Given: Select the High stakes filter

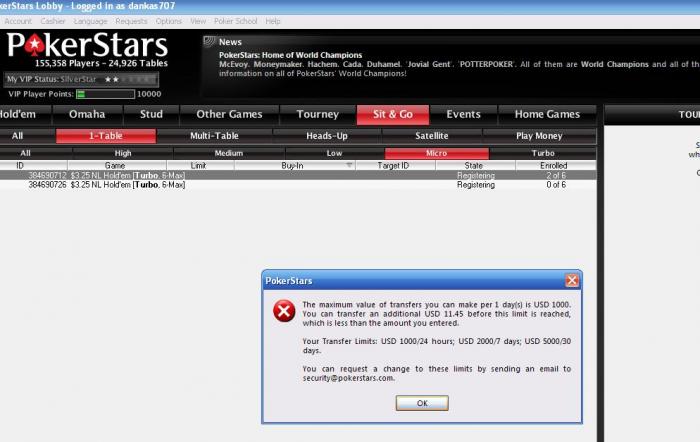Looking at the screenshot, I should tap(123, 153).
